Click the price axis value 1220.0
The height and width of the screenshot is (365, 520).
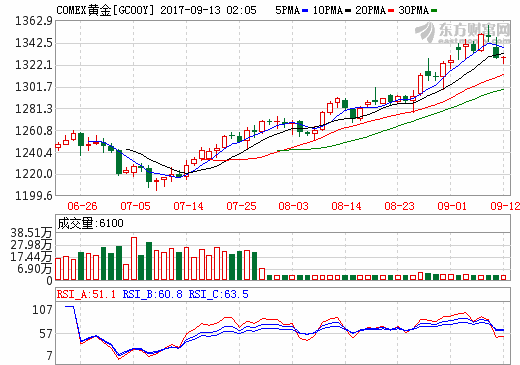point(34,174)
